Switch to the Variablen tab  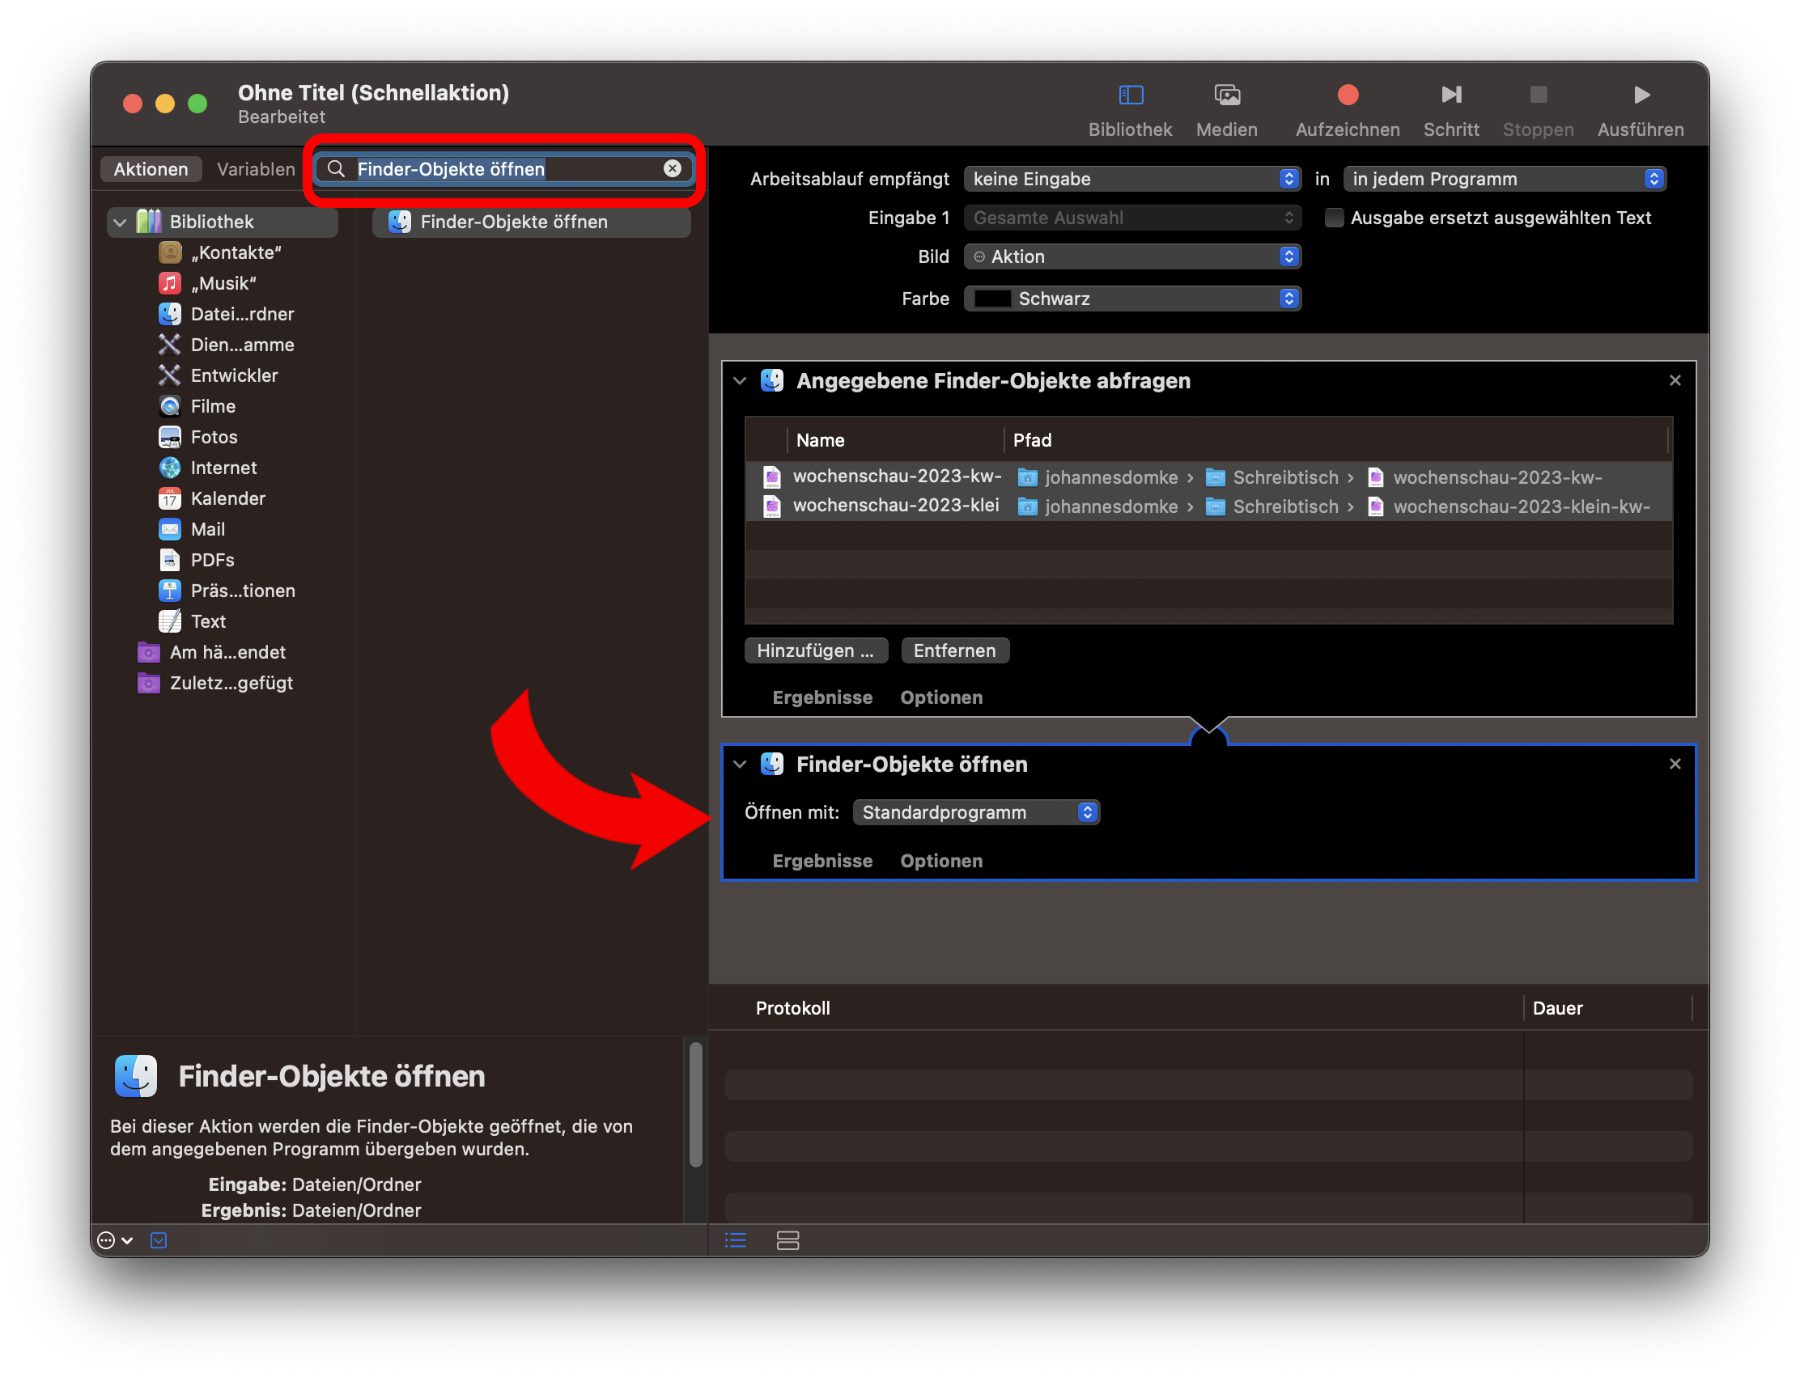point(256,169)
